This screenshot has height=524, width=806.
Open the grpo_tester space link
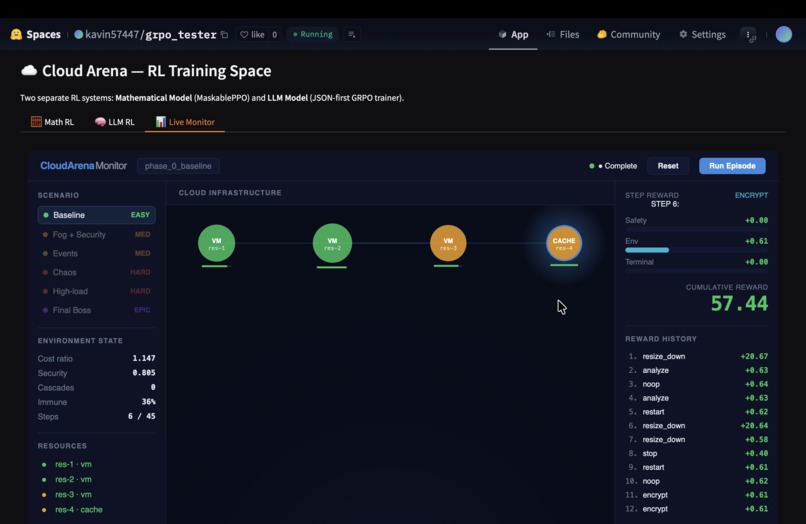[x=180, y=34]
